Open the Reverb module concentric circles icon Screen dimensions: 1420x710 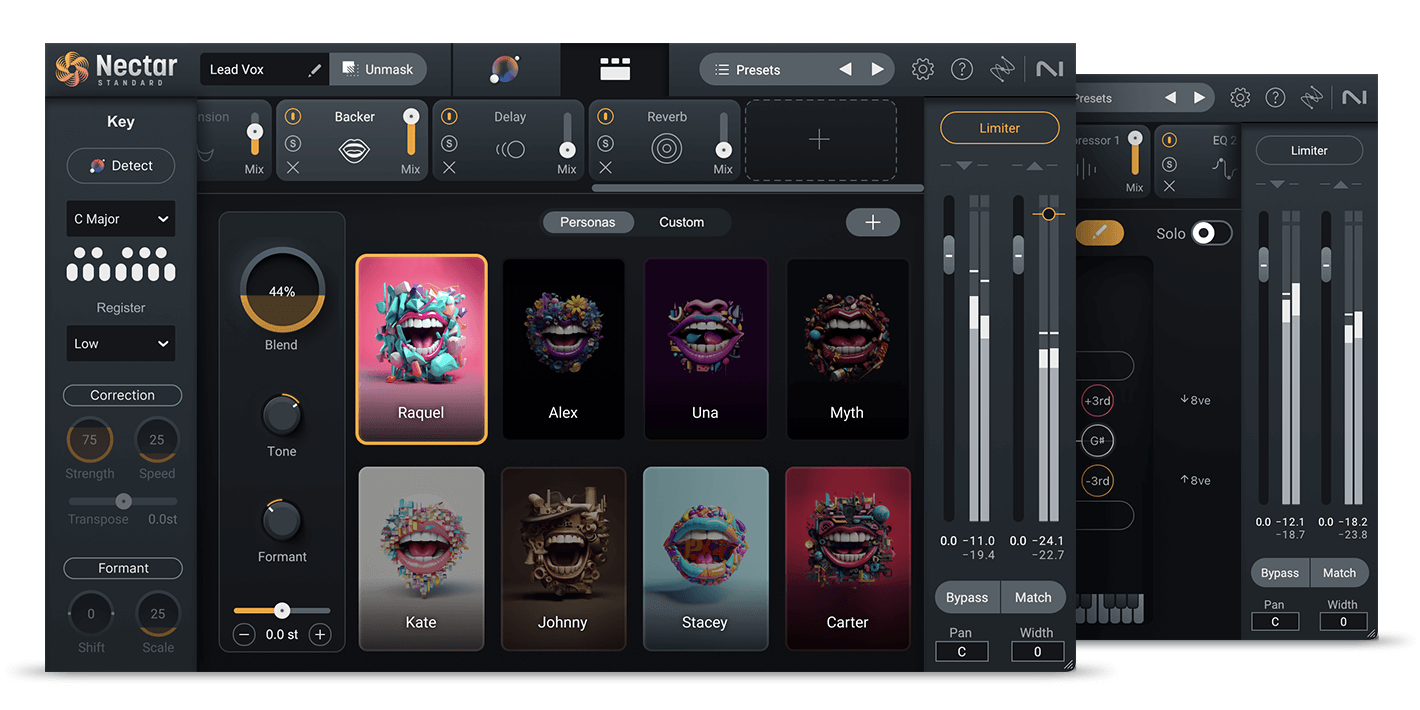(x=667, y=150)
